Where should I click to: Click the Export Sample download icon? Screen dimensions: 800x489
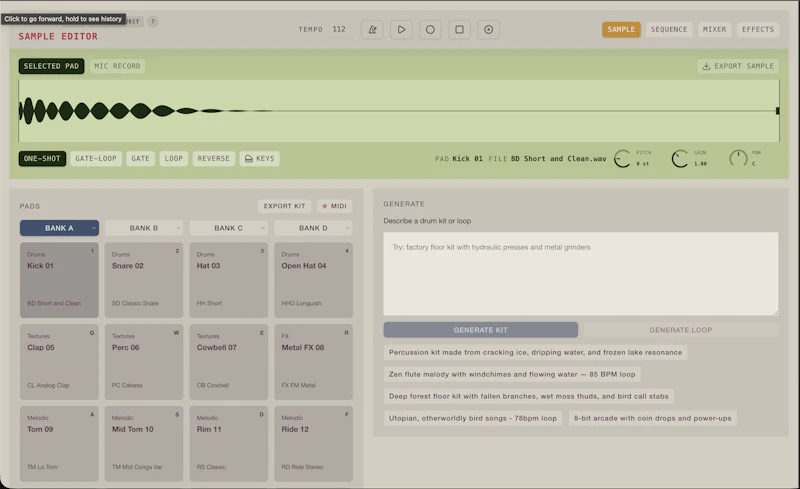coord(706,66)
